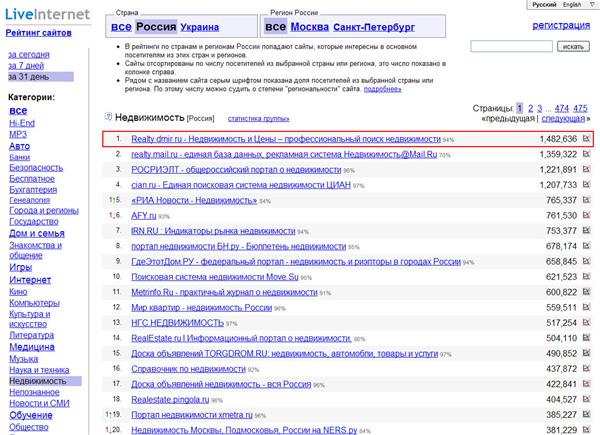Open category Медицина

click(x=32, y=347)
